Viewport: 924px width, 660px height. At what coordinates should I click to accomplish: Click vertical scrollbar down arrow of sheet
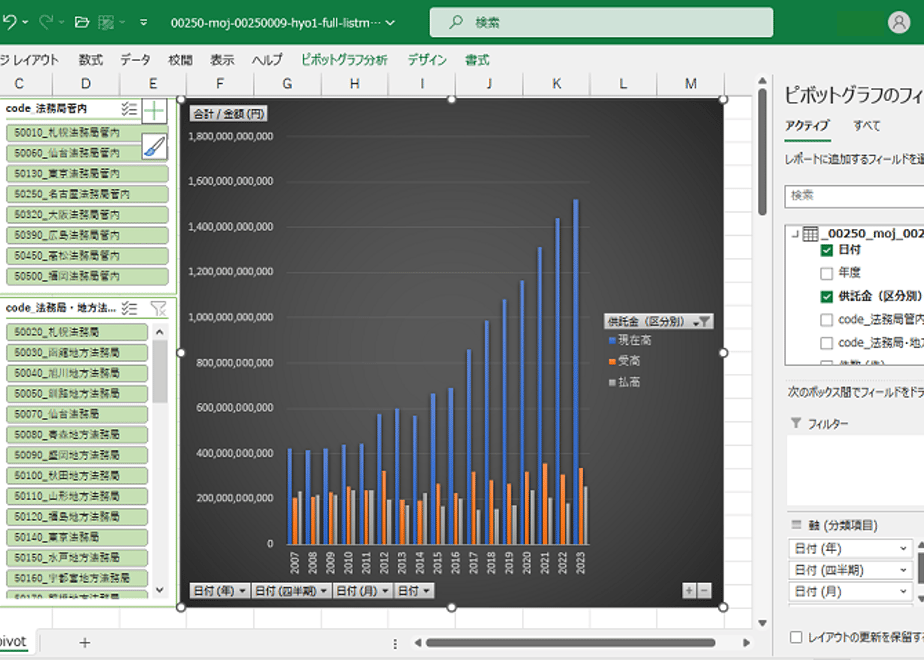tap(762, 623)
